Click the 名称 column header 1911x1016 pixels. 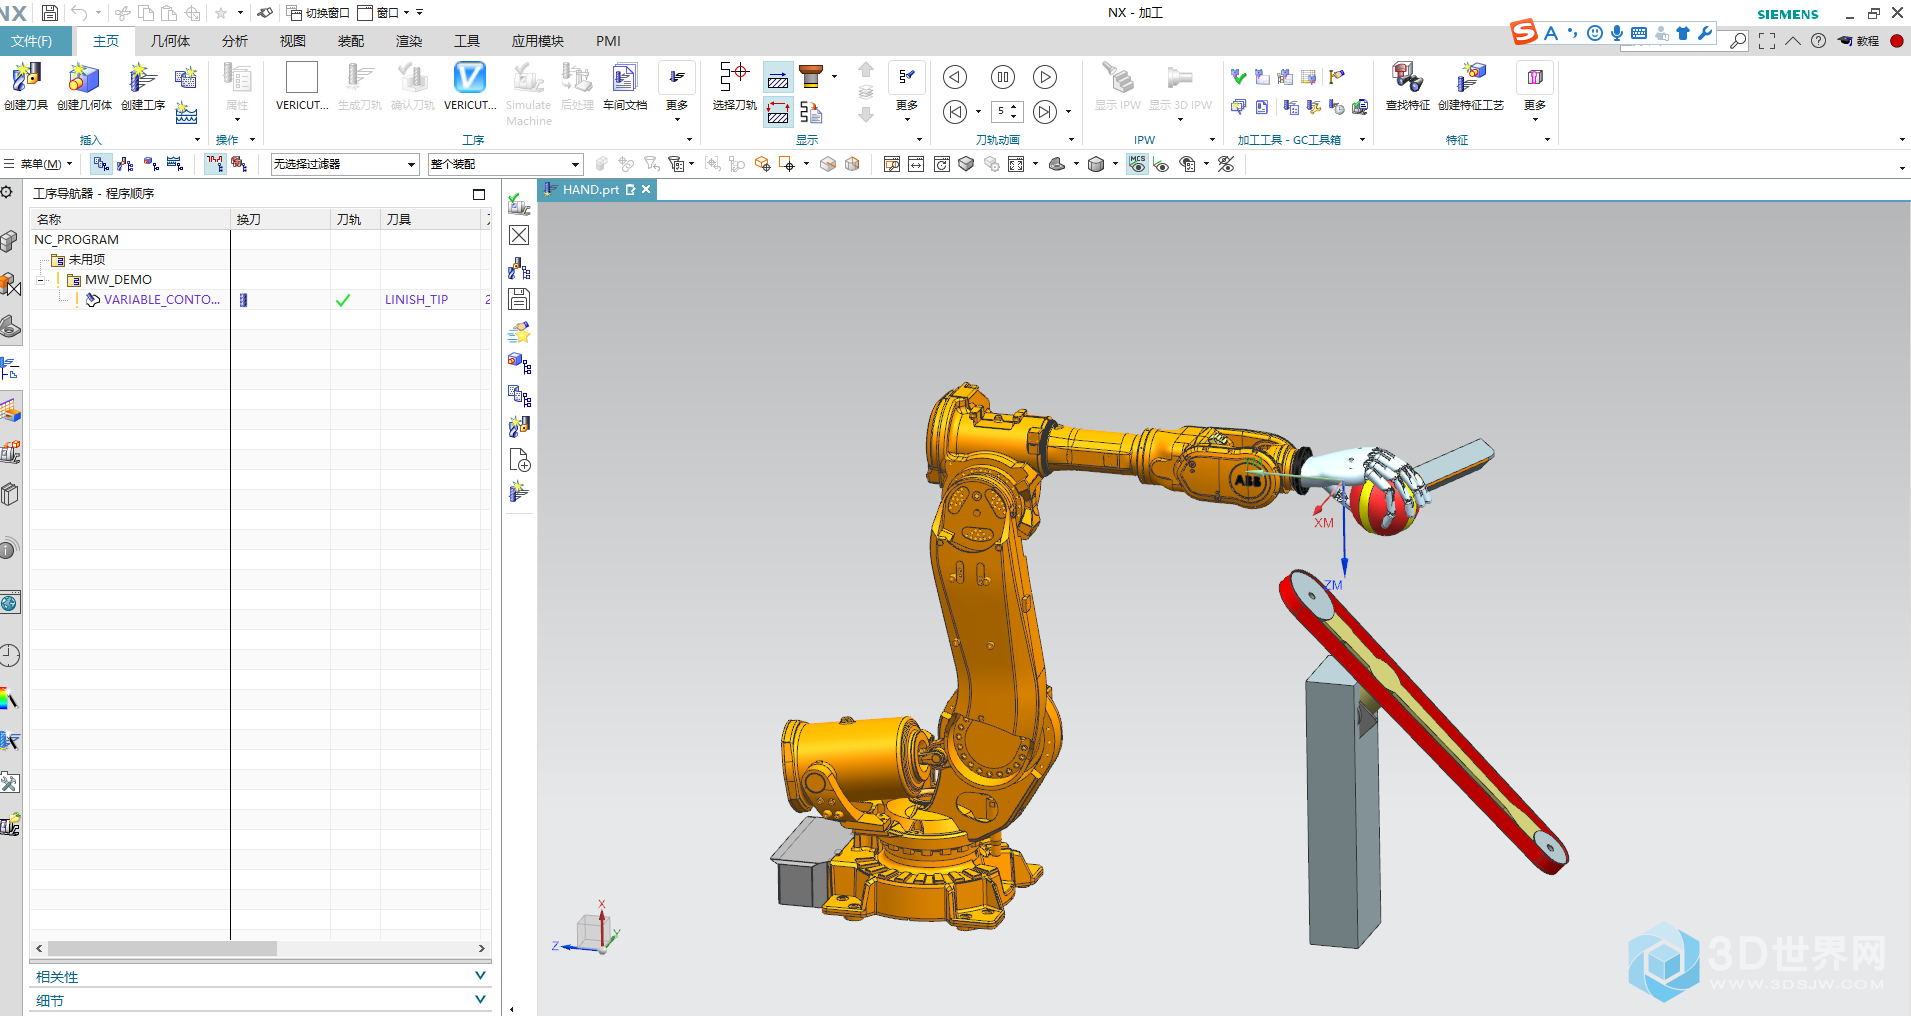[130, 219]
